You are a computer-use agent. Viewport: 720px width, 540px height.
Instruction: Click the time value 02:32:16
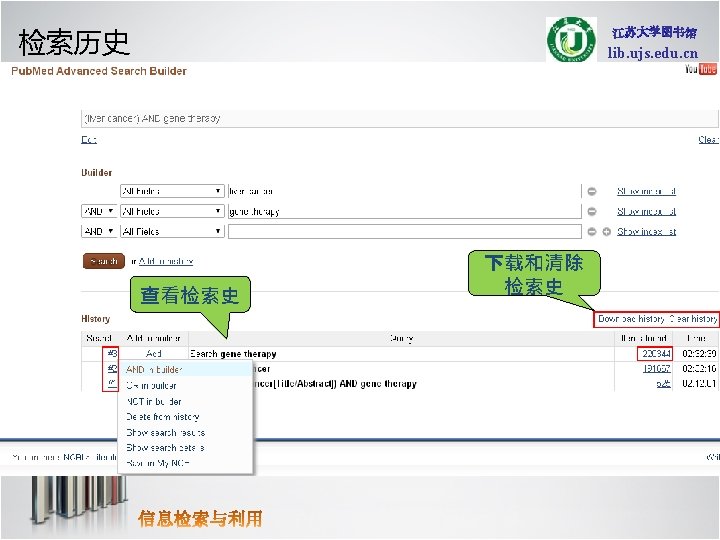pos(699,368)
